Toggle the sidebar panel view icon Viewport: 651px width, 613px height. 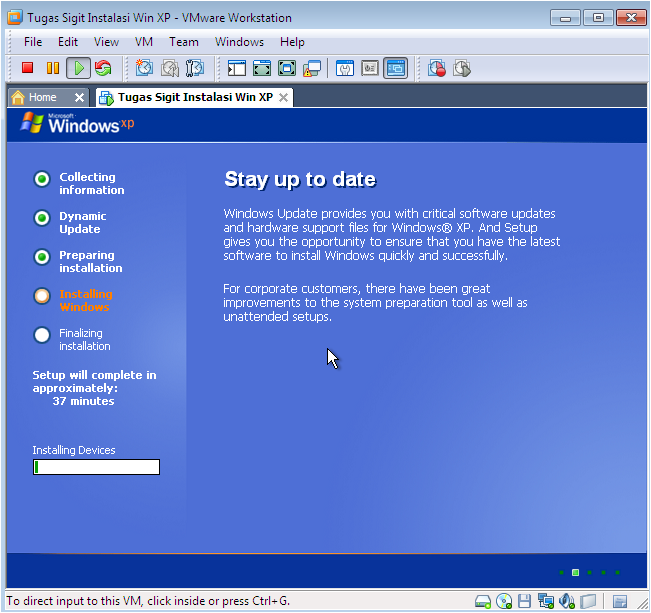coord(237,68)
